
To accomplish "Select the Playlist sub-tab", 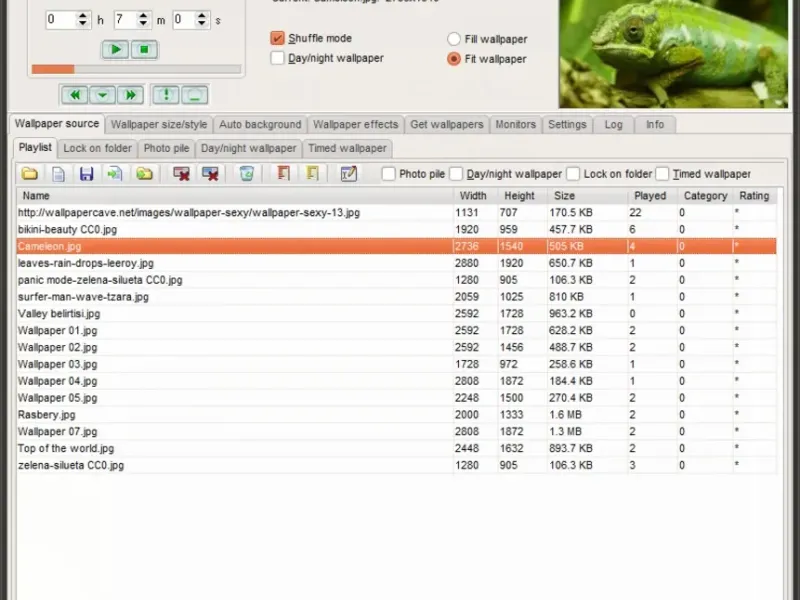I will 35,147.
